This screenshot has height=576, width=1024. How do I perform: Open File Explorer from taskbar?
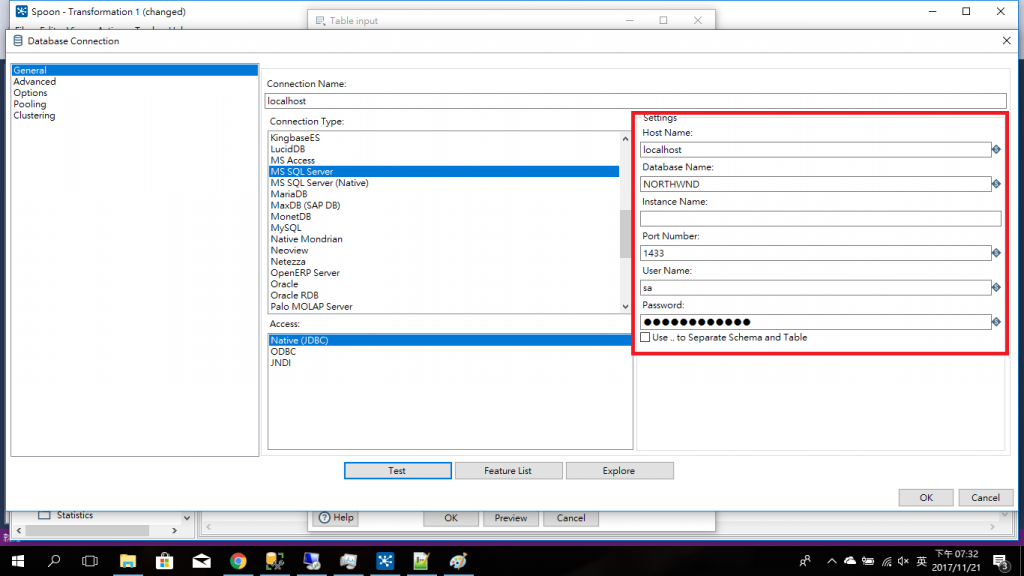(128, 561)
